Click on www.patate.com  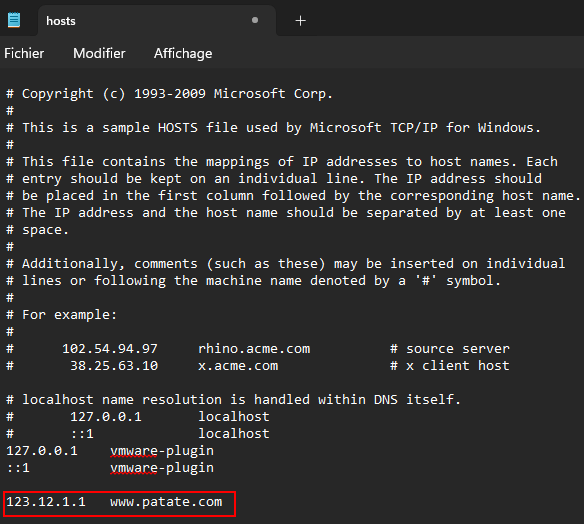click(x=166, y=502)
